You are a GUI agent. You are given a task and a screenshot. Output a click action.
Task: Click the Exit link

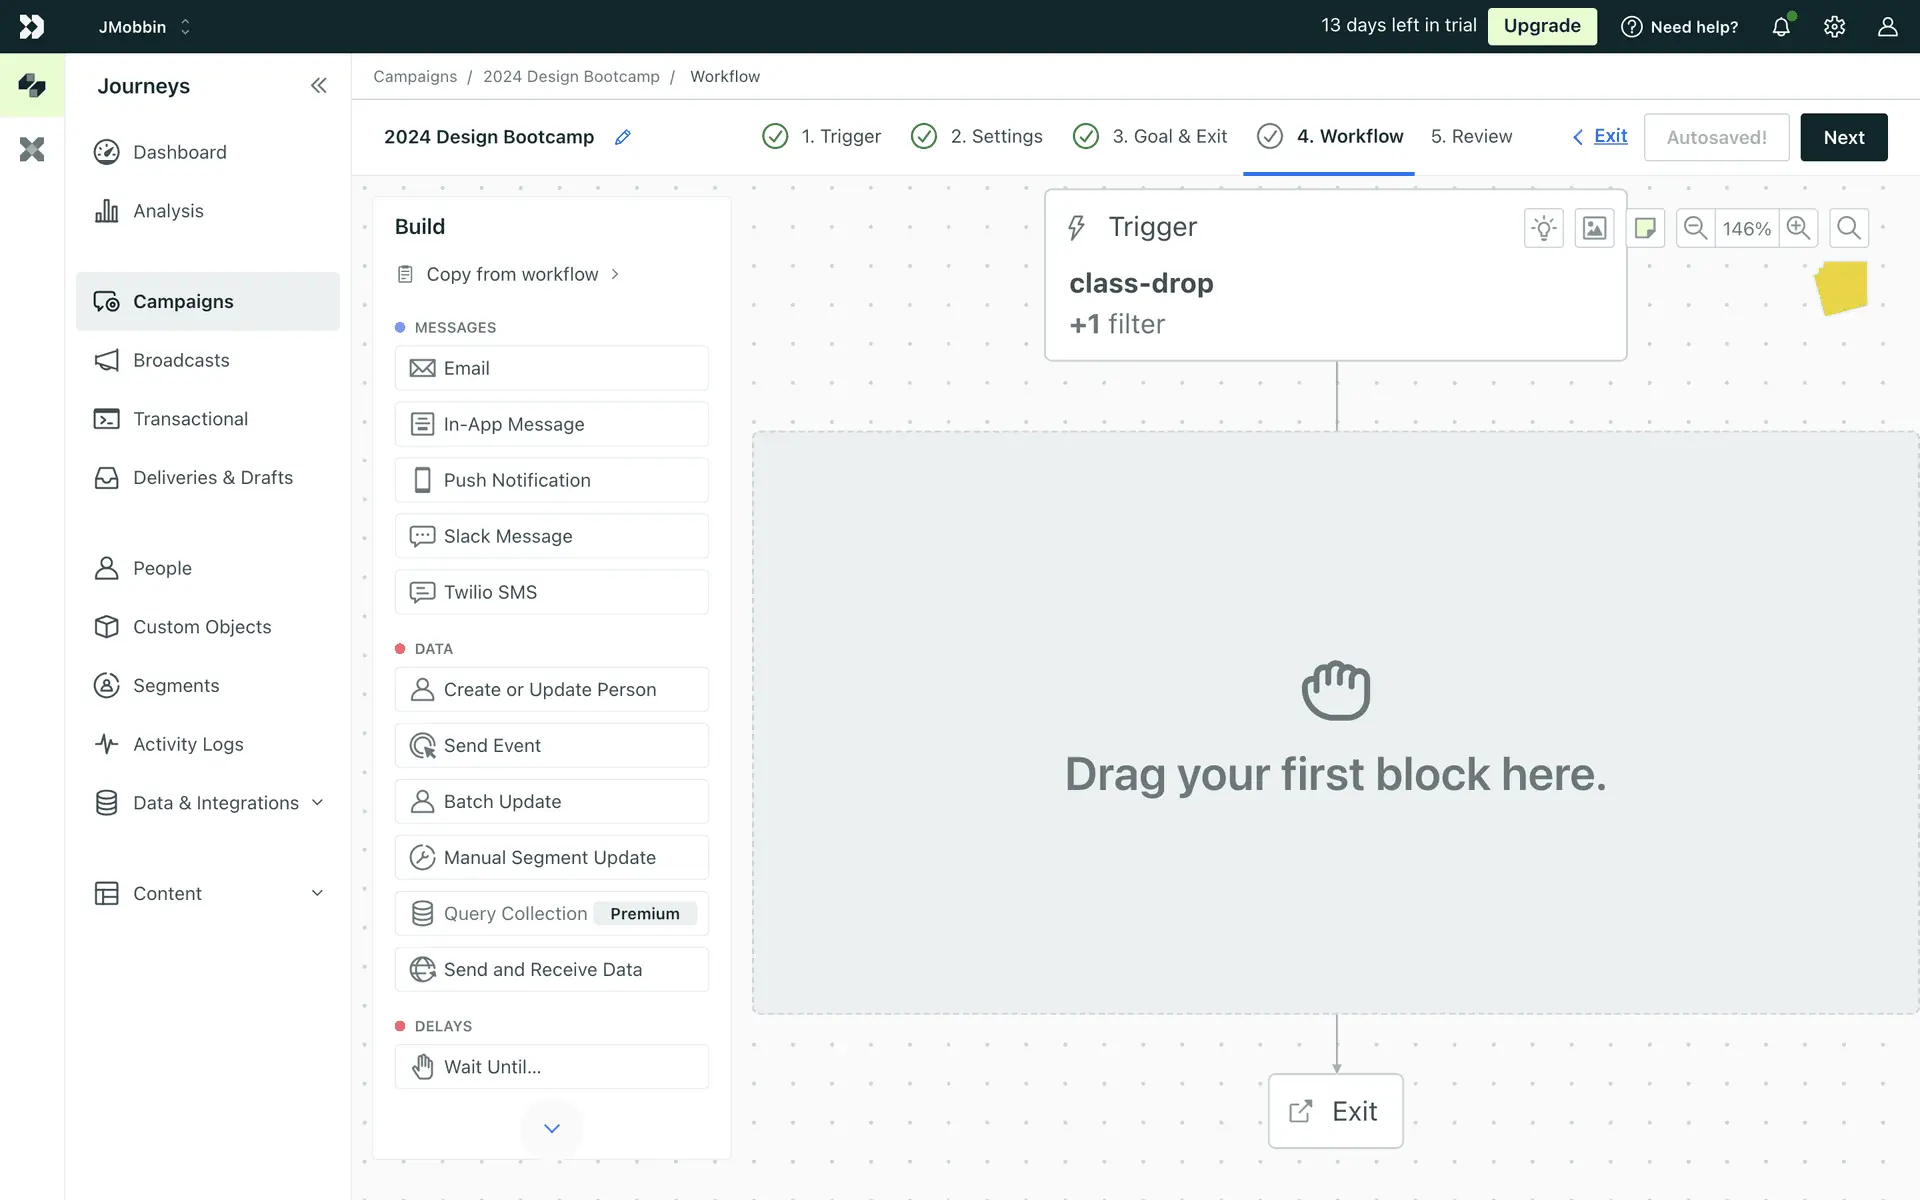click(x=1609, y=136)
